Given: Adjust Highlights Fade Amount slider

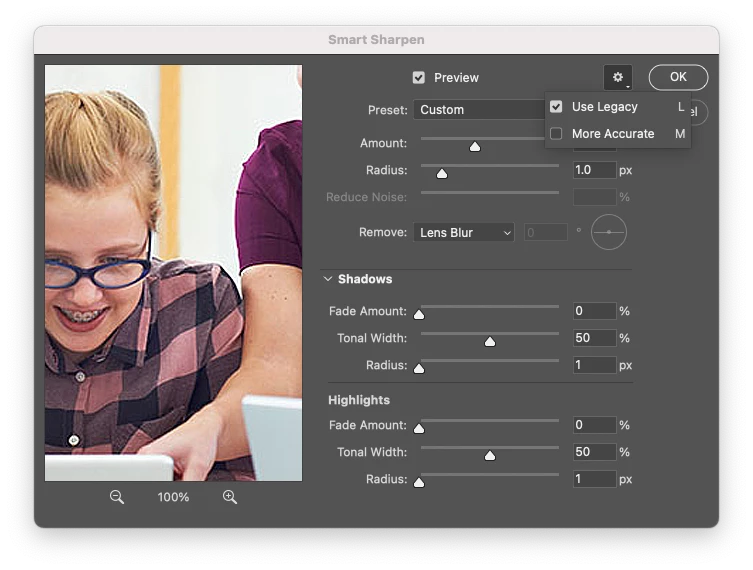Looking at the screenshot, I should (x=419, y=428).
